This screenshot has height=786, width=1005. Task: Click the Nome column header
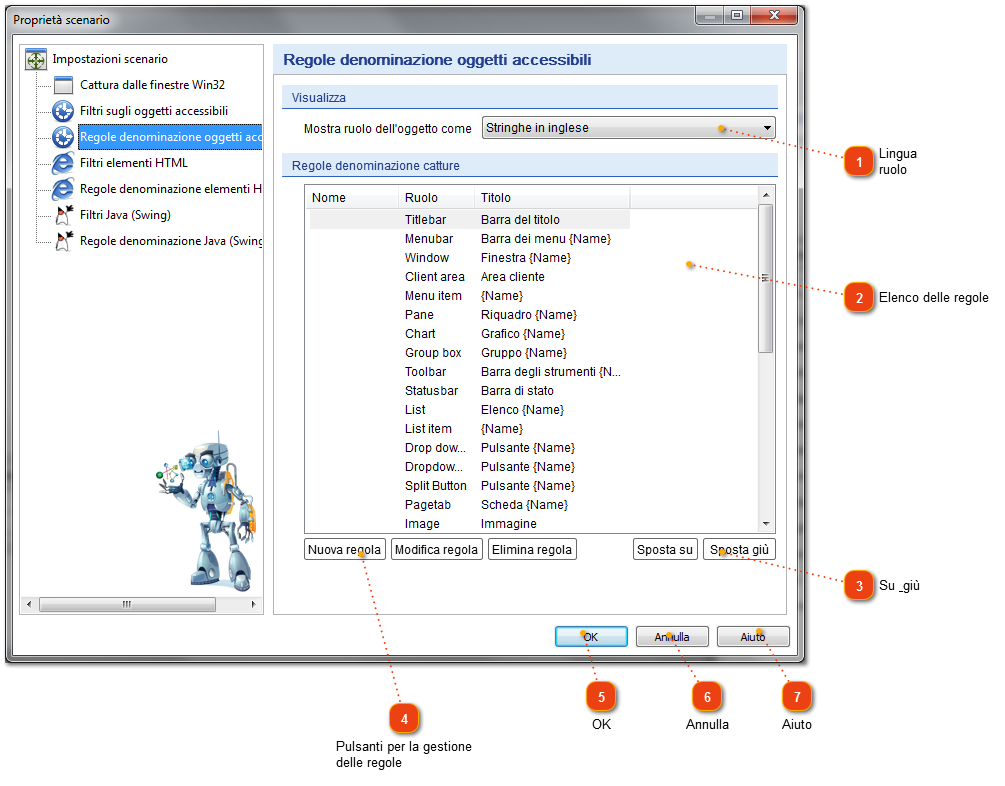tap(352, 197)
